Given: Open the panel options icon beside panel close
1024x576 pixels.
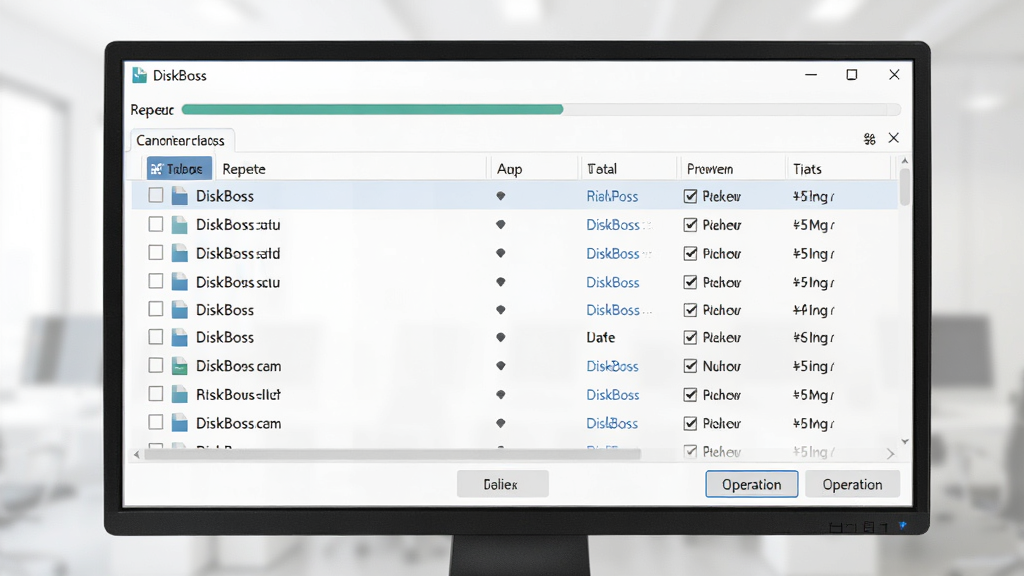Looking at the screenshot, I should tap(869, 138).
